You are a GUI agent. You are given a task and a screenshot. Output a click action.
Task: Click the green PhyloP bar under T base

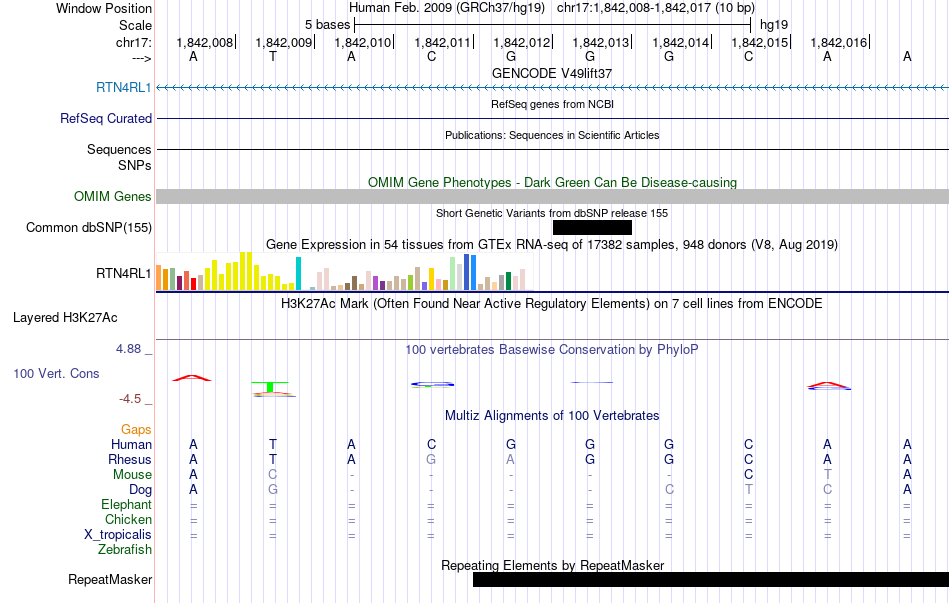[270, 387]
